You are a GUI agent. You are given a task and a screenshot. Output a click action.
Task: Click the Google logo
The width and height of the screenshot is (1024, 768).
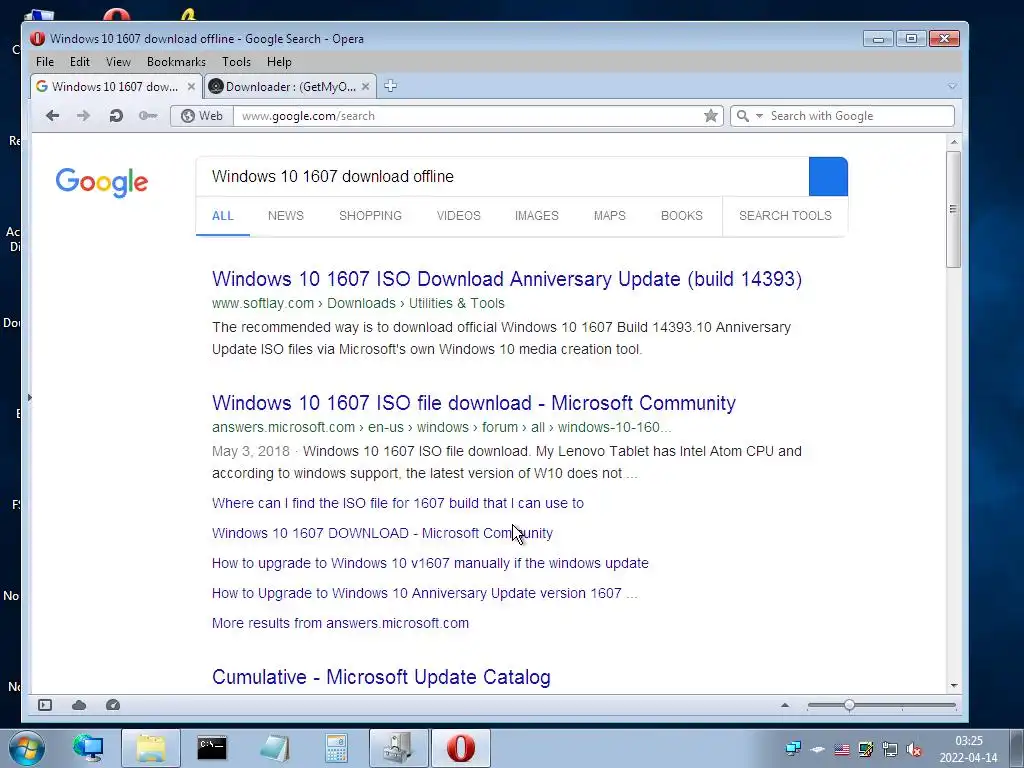[101, 182]
